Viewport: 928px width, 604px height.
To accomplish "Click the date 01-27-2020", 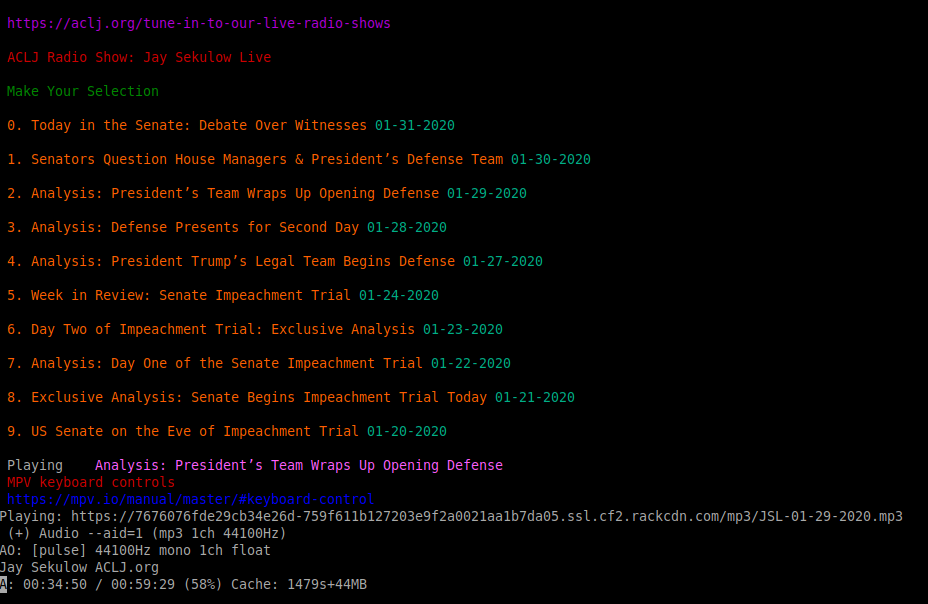I will (x=503, y=261).
